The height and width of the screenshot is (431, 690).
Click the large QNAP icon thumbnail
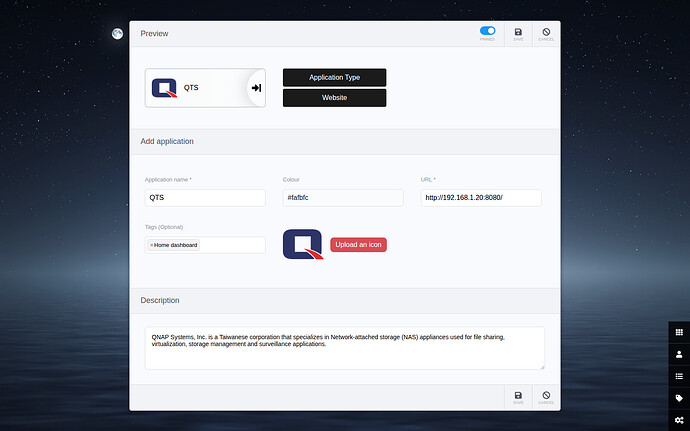pos(303,244)
